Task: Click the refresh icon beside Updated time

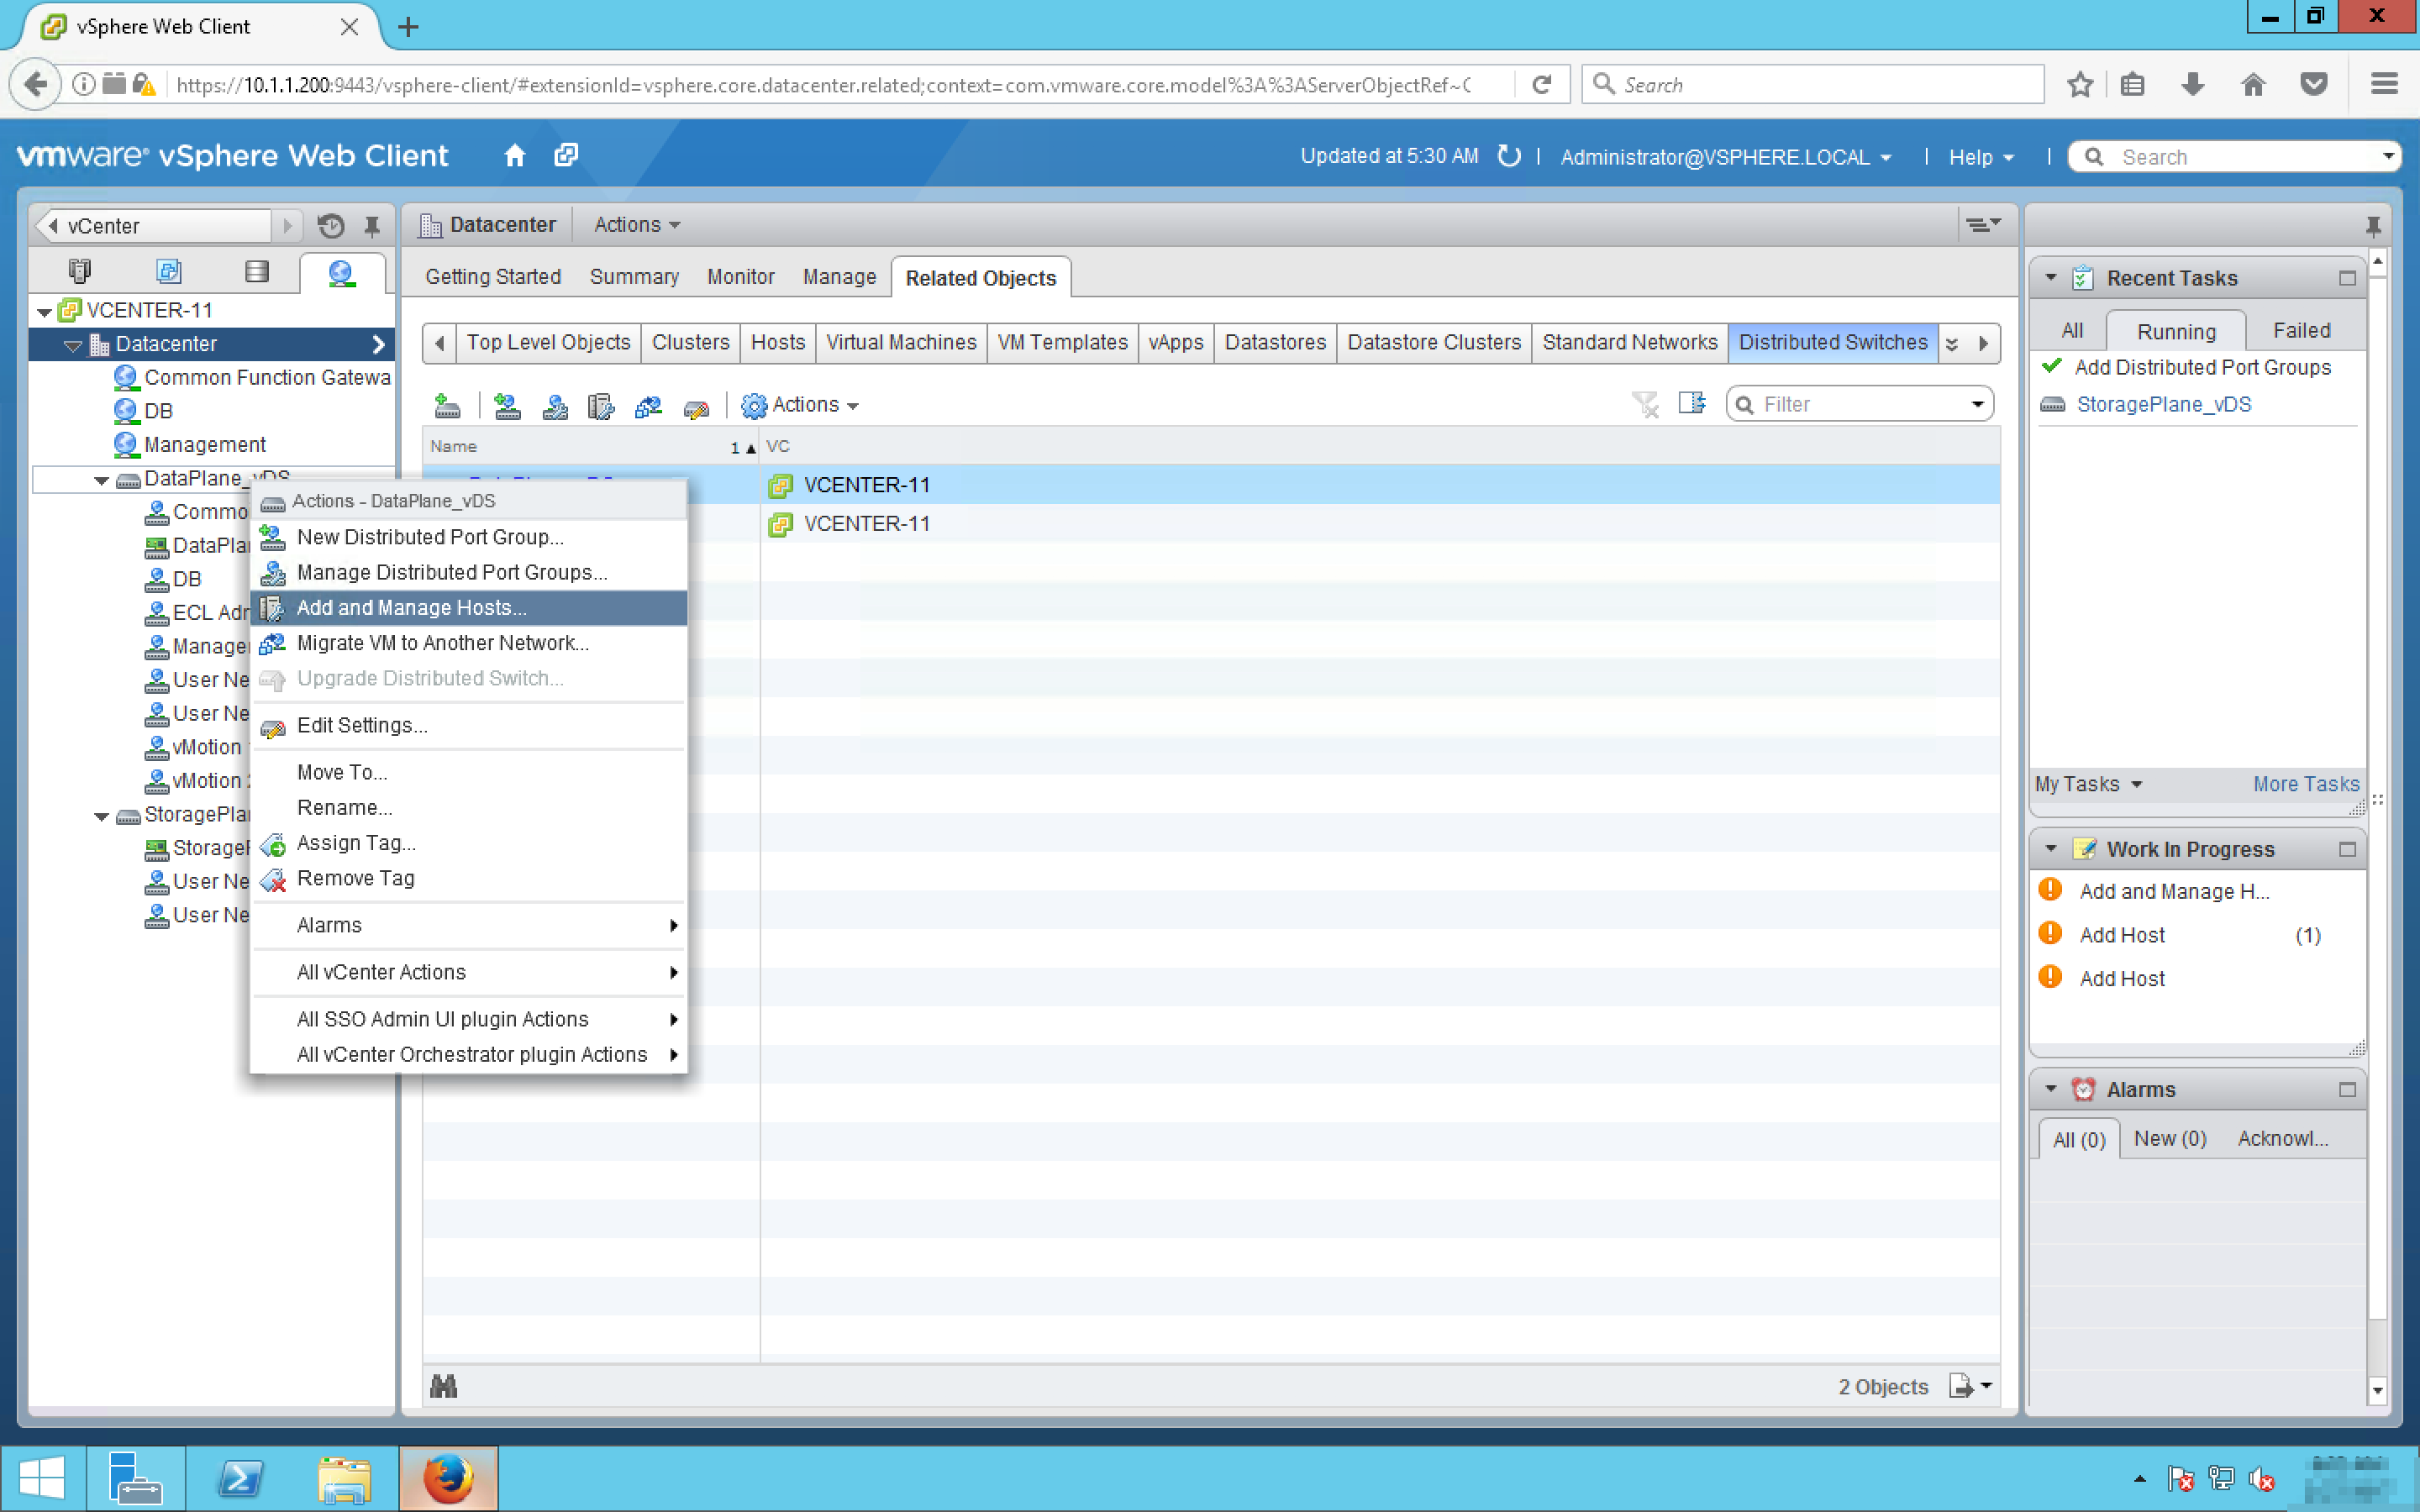Action: click(1509, 156)
